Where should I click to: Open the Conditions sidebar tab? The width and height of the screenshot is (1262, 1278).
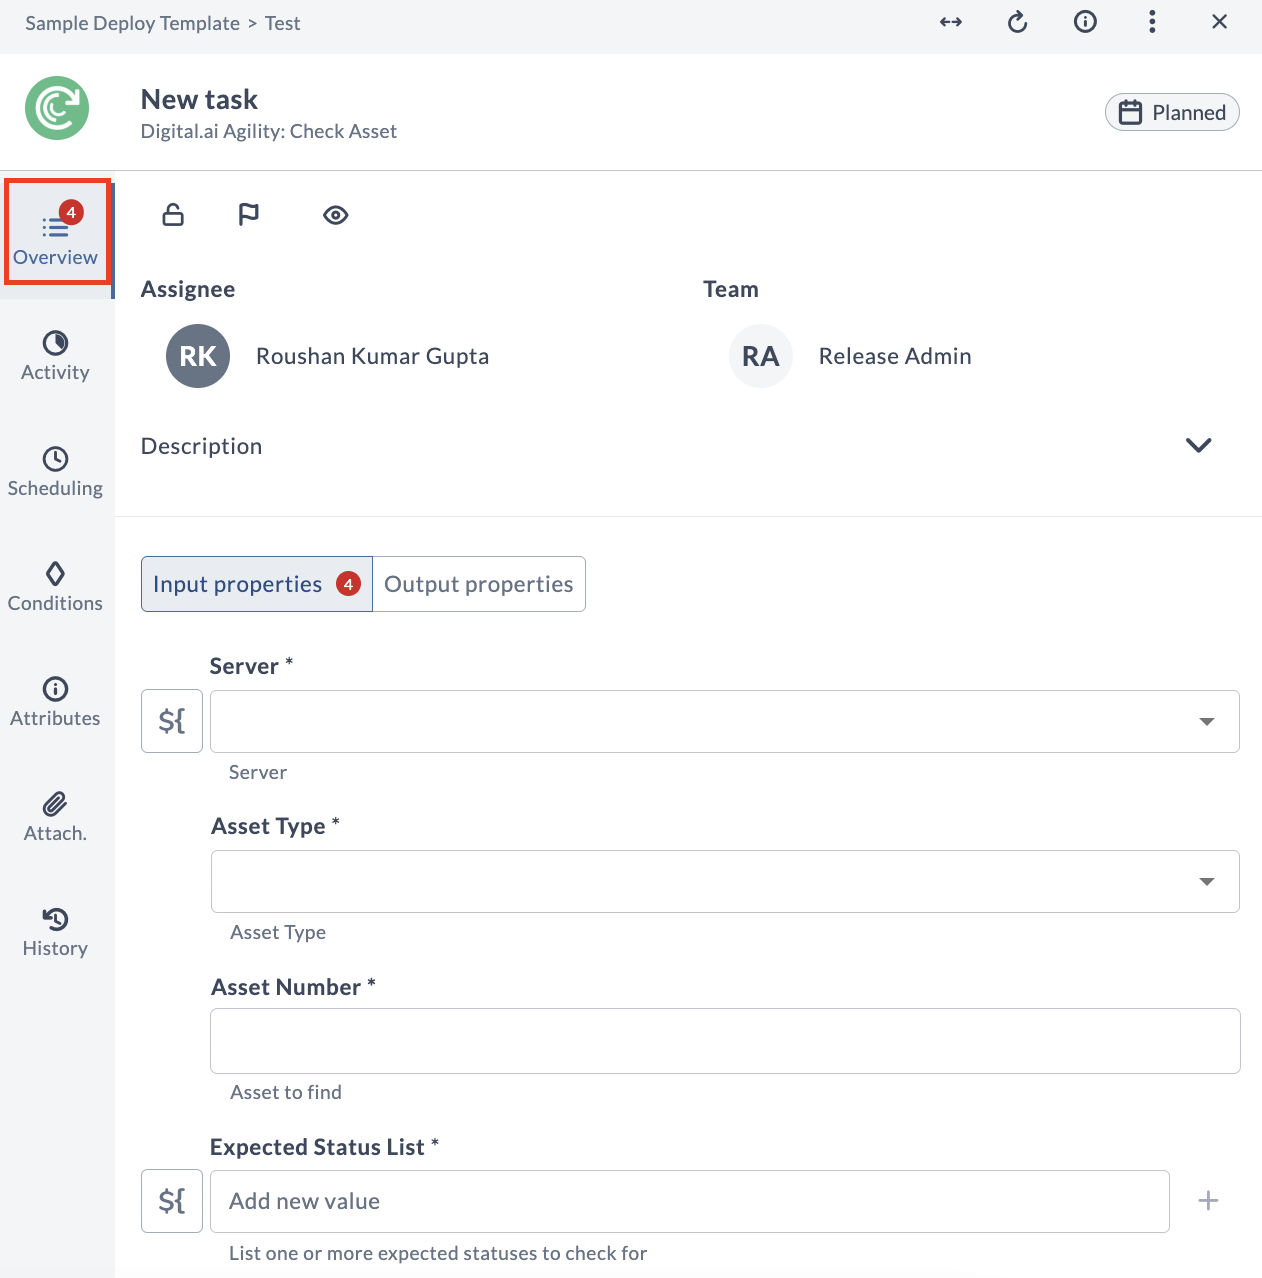click(56, 588)
